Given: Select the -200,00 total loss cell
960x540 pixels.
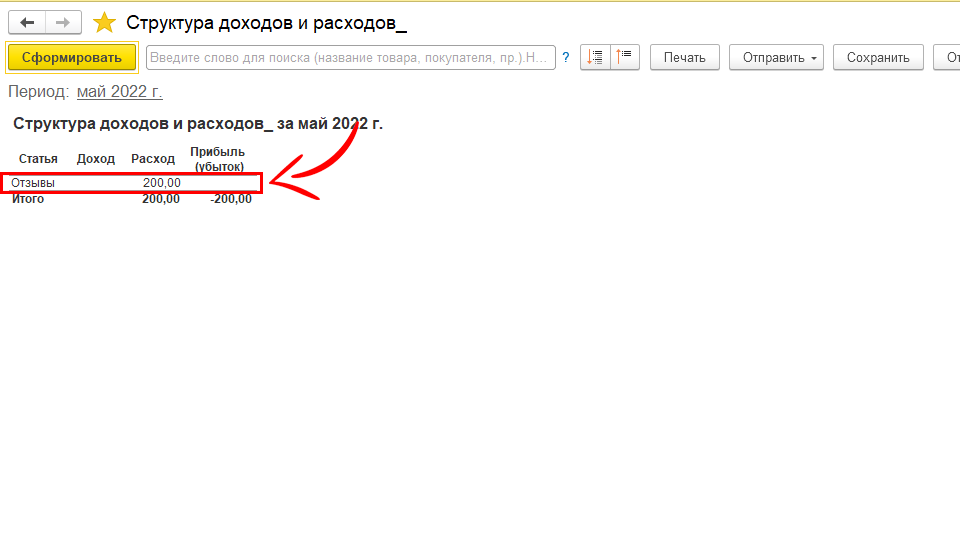Looking at the screenshot, I should point(231,199).
